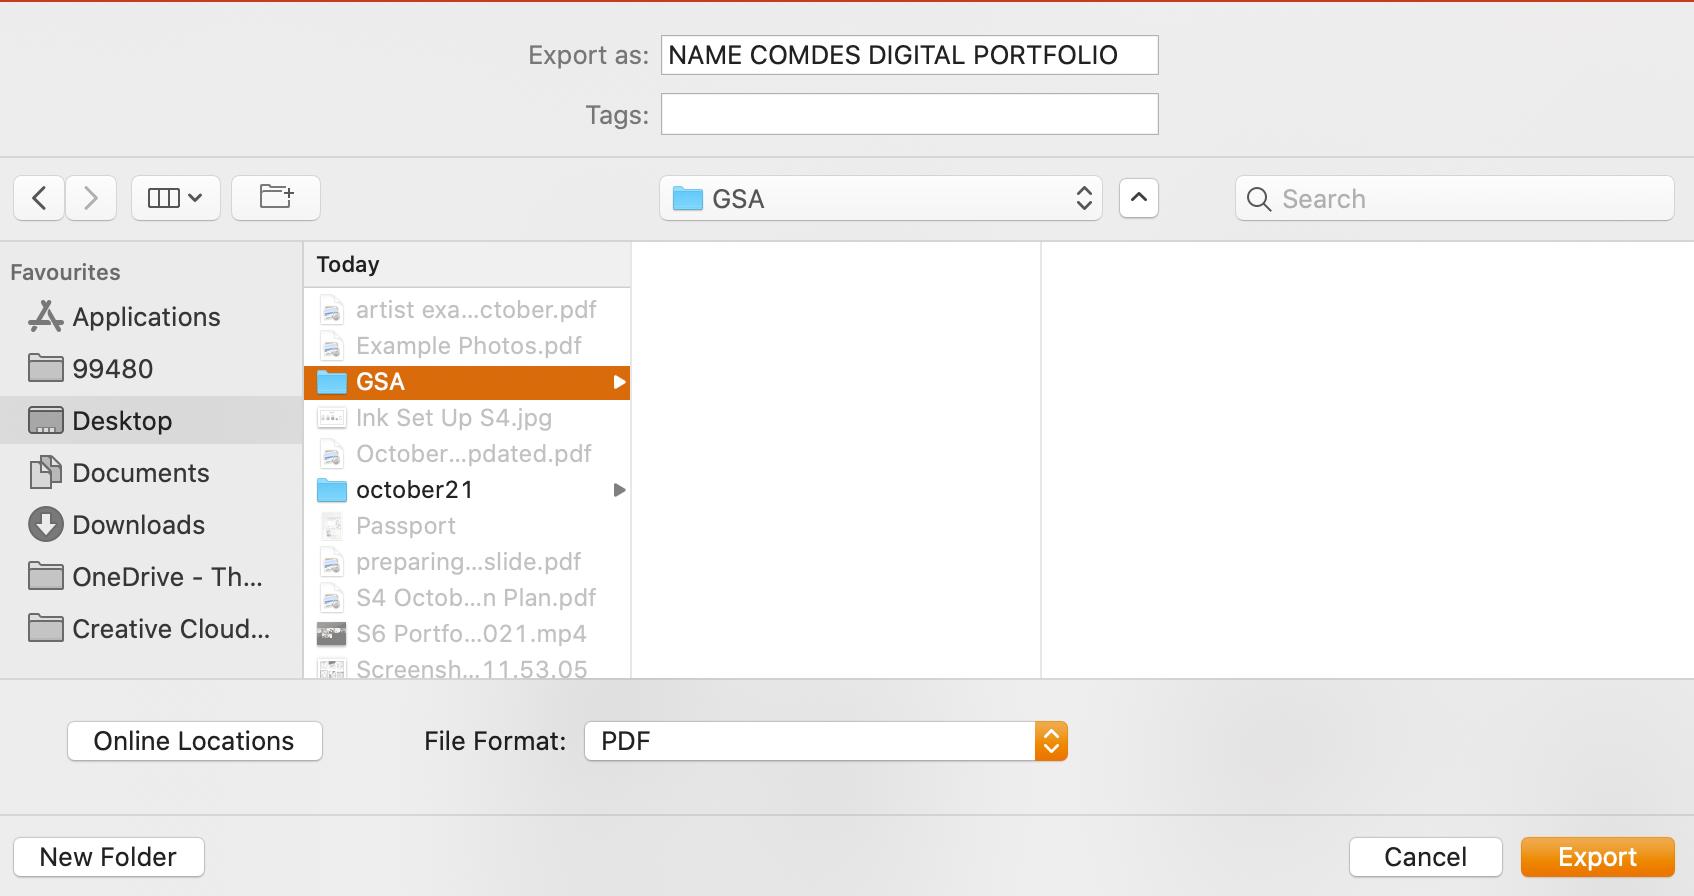Click the Tags input field
1694x896 pixels.
(908, 114)
